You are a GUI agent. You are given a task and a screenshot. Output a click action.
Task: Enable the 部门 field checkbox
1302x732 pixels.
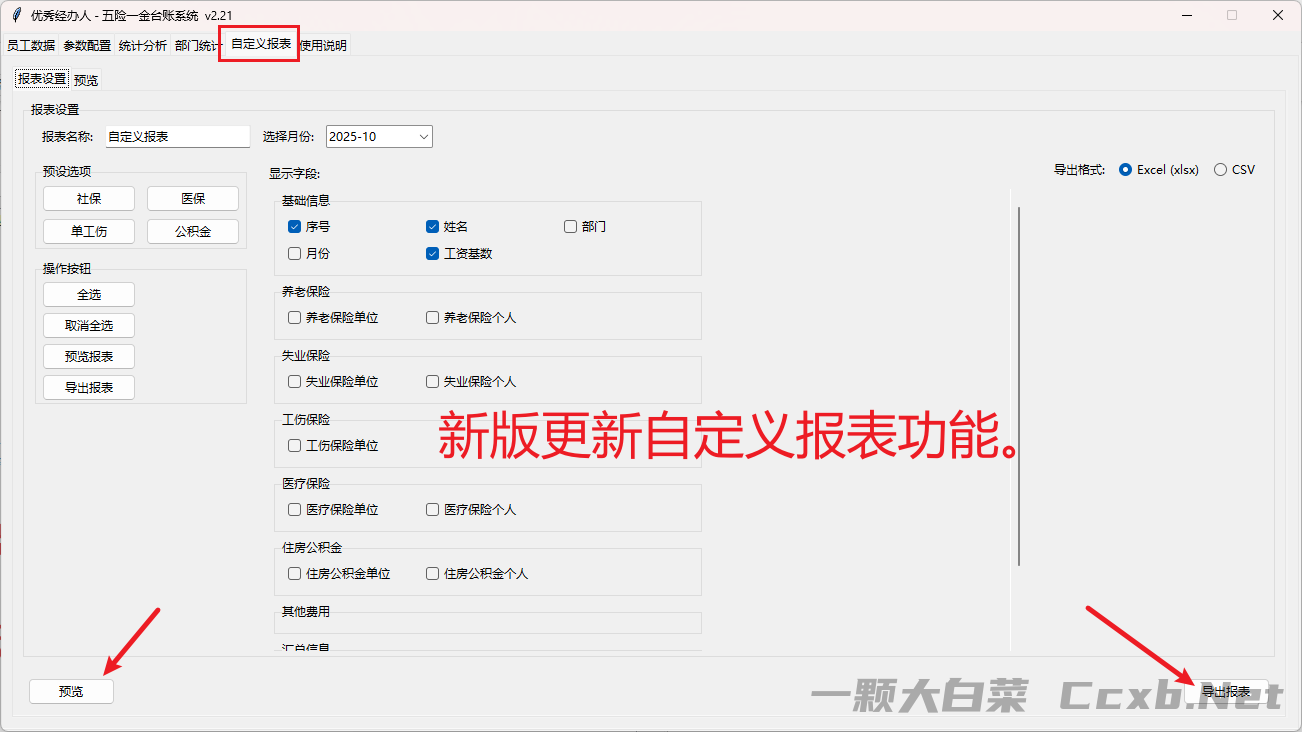coord(570,227)
